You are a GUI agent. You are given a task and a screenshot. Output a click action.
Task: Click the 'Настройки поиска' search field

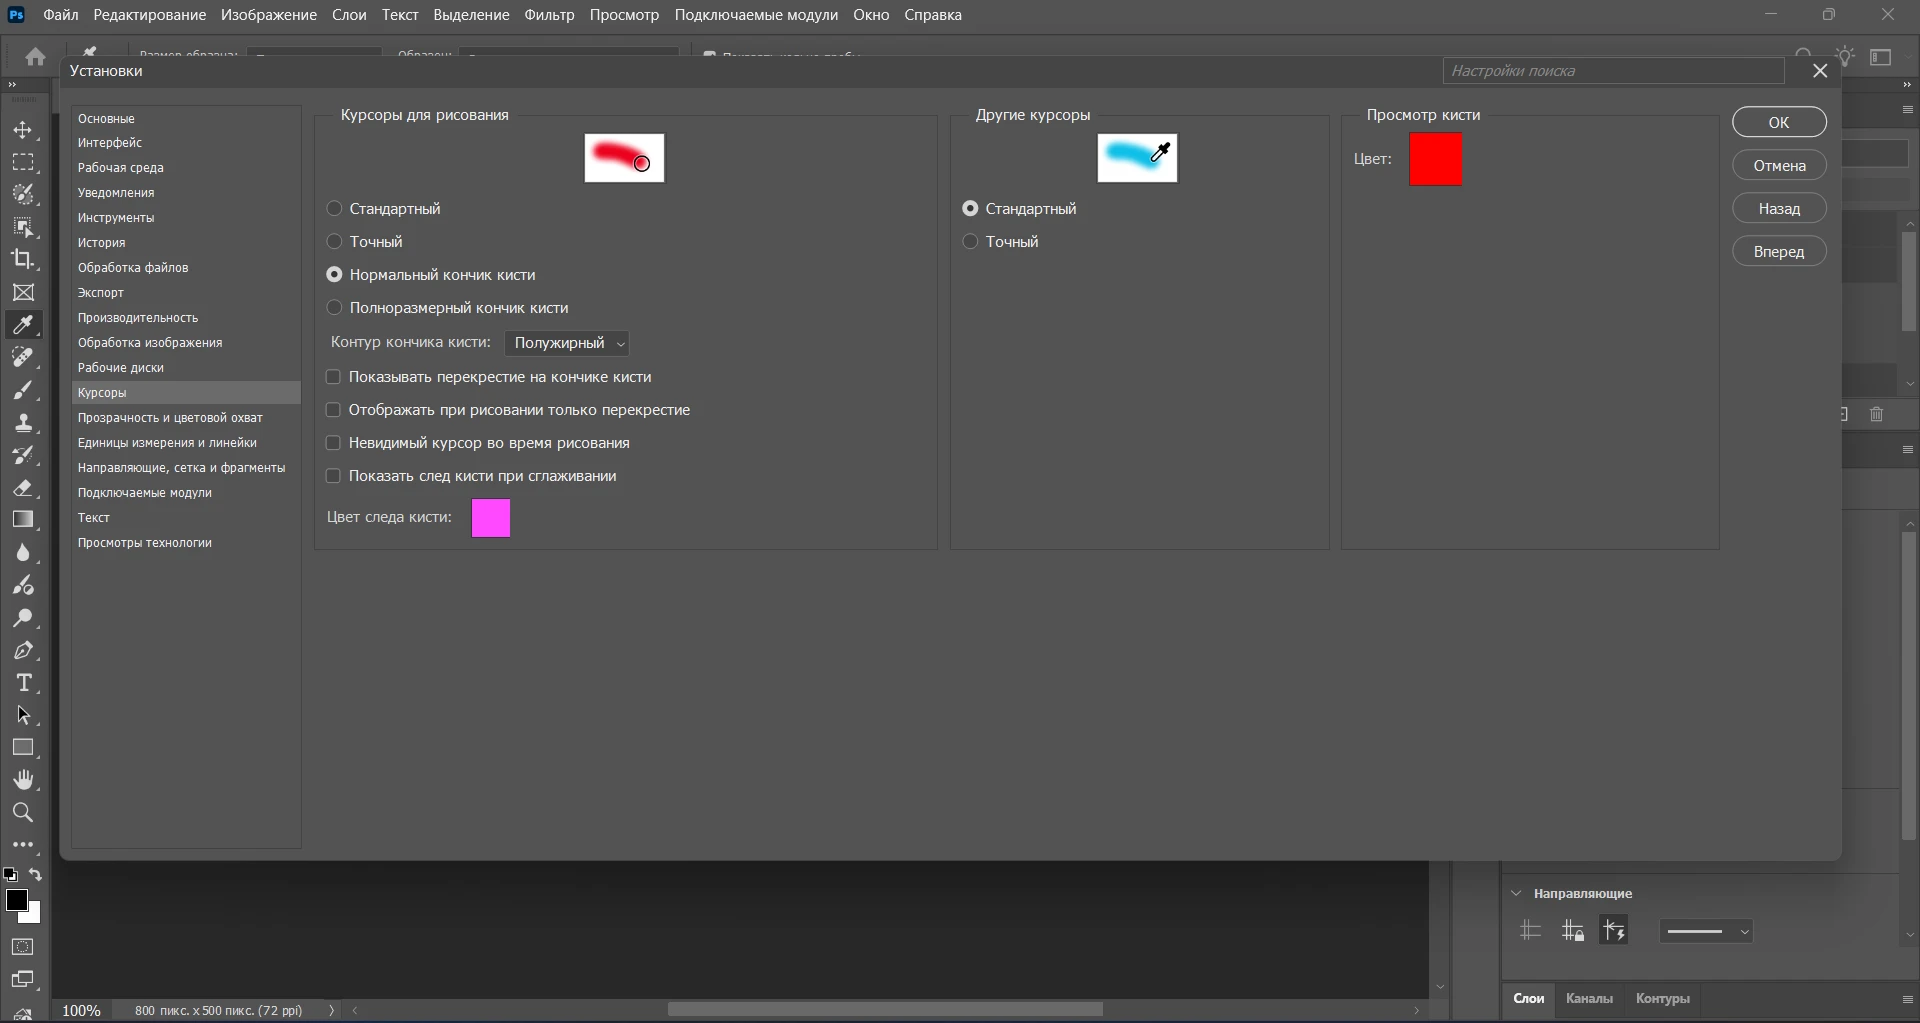[x=1612, y=71]
